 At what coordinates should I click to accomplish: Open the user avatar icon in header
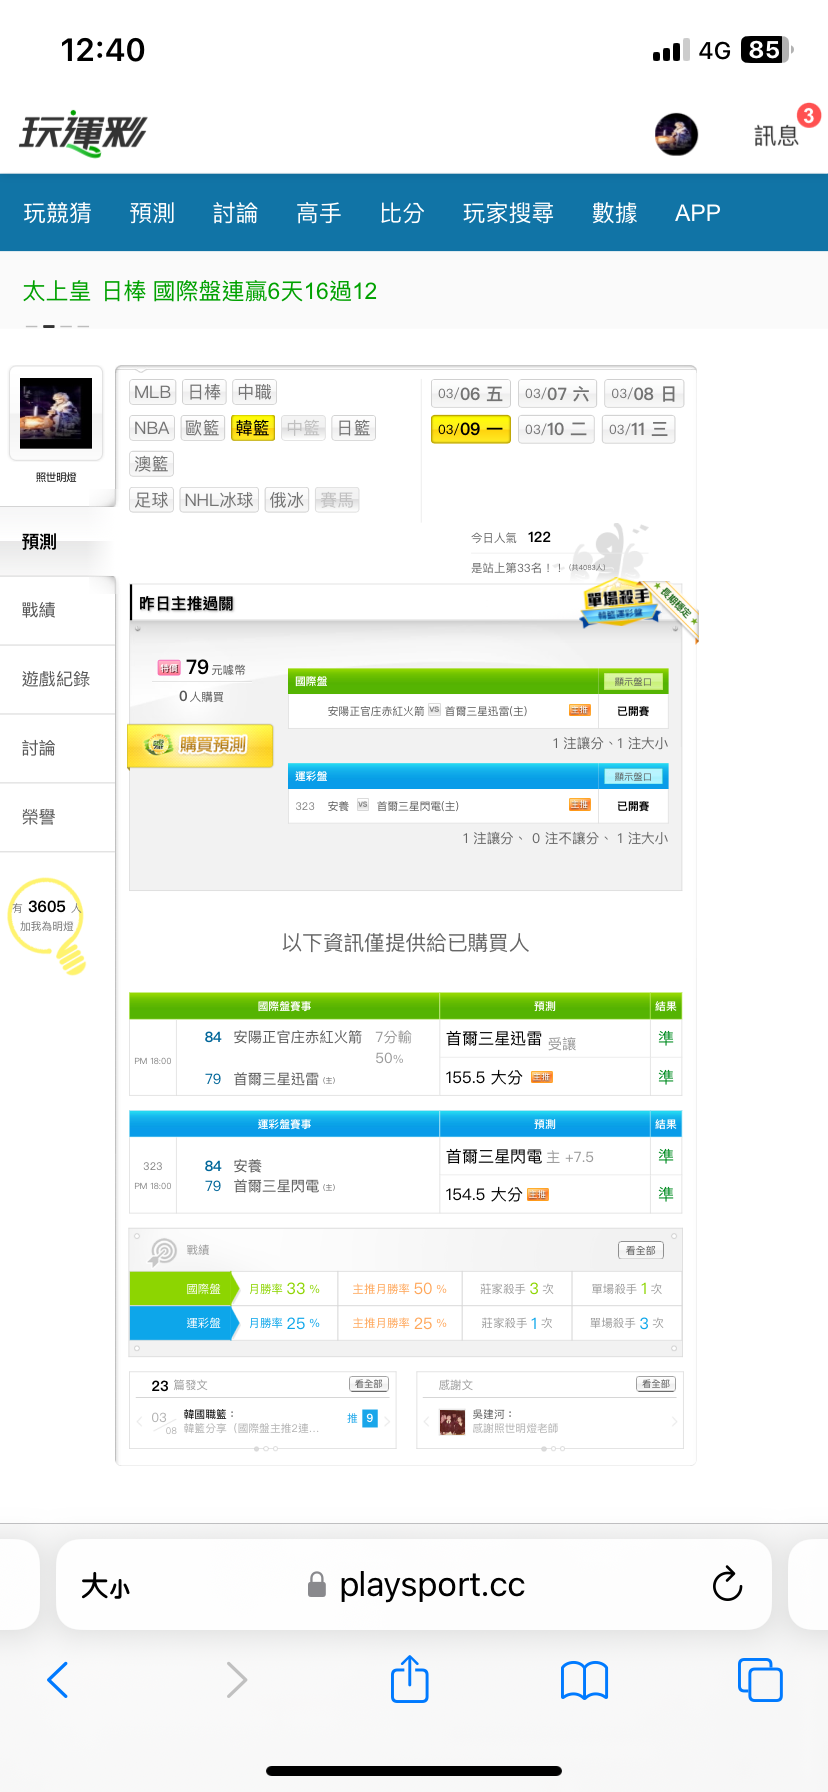pos(676,134)
